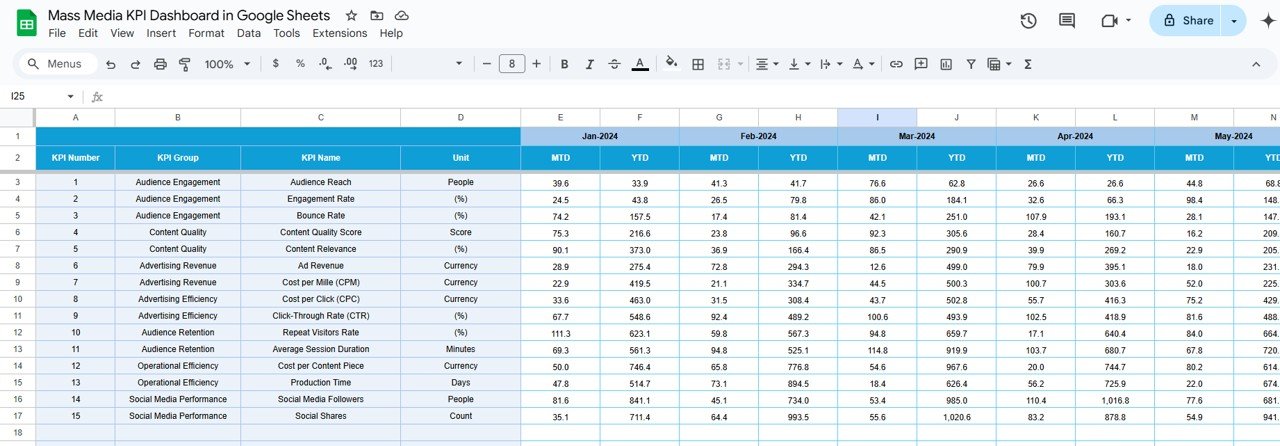The height and width of the screenshot is (446, 1280).
Task: Increase decimal places
Action: coord(350,64)
